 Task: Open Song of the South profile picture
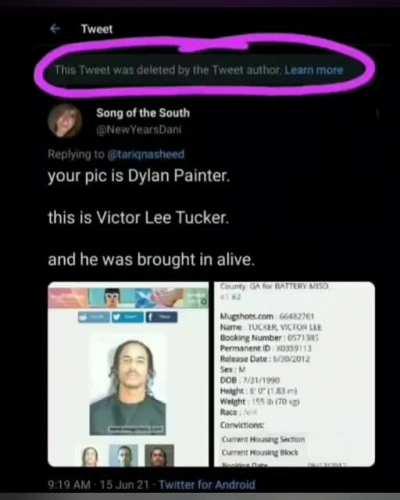pyautogui.click(x=65, y=121)
